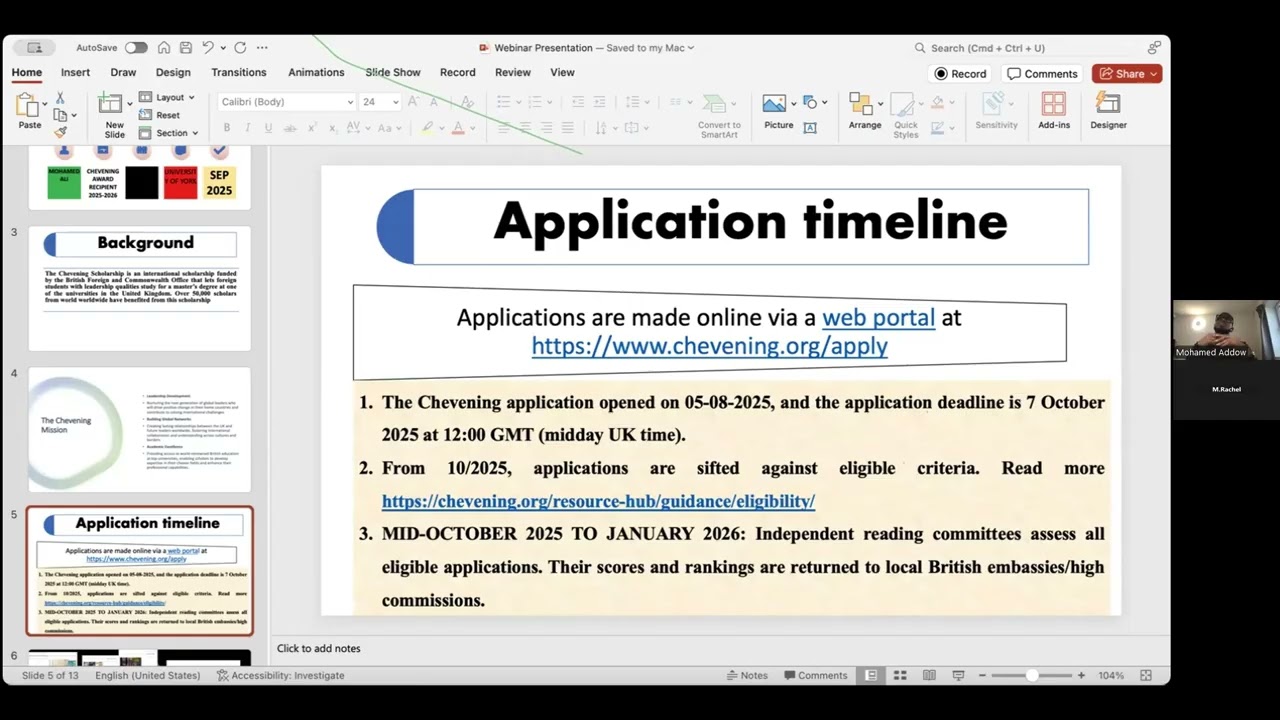Zoom in with the plus button

(x=1081, y=675)
